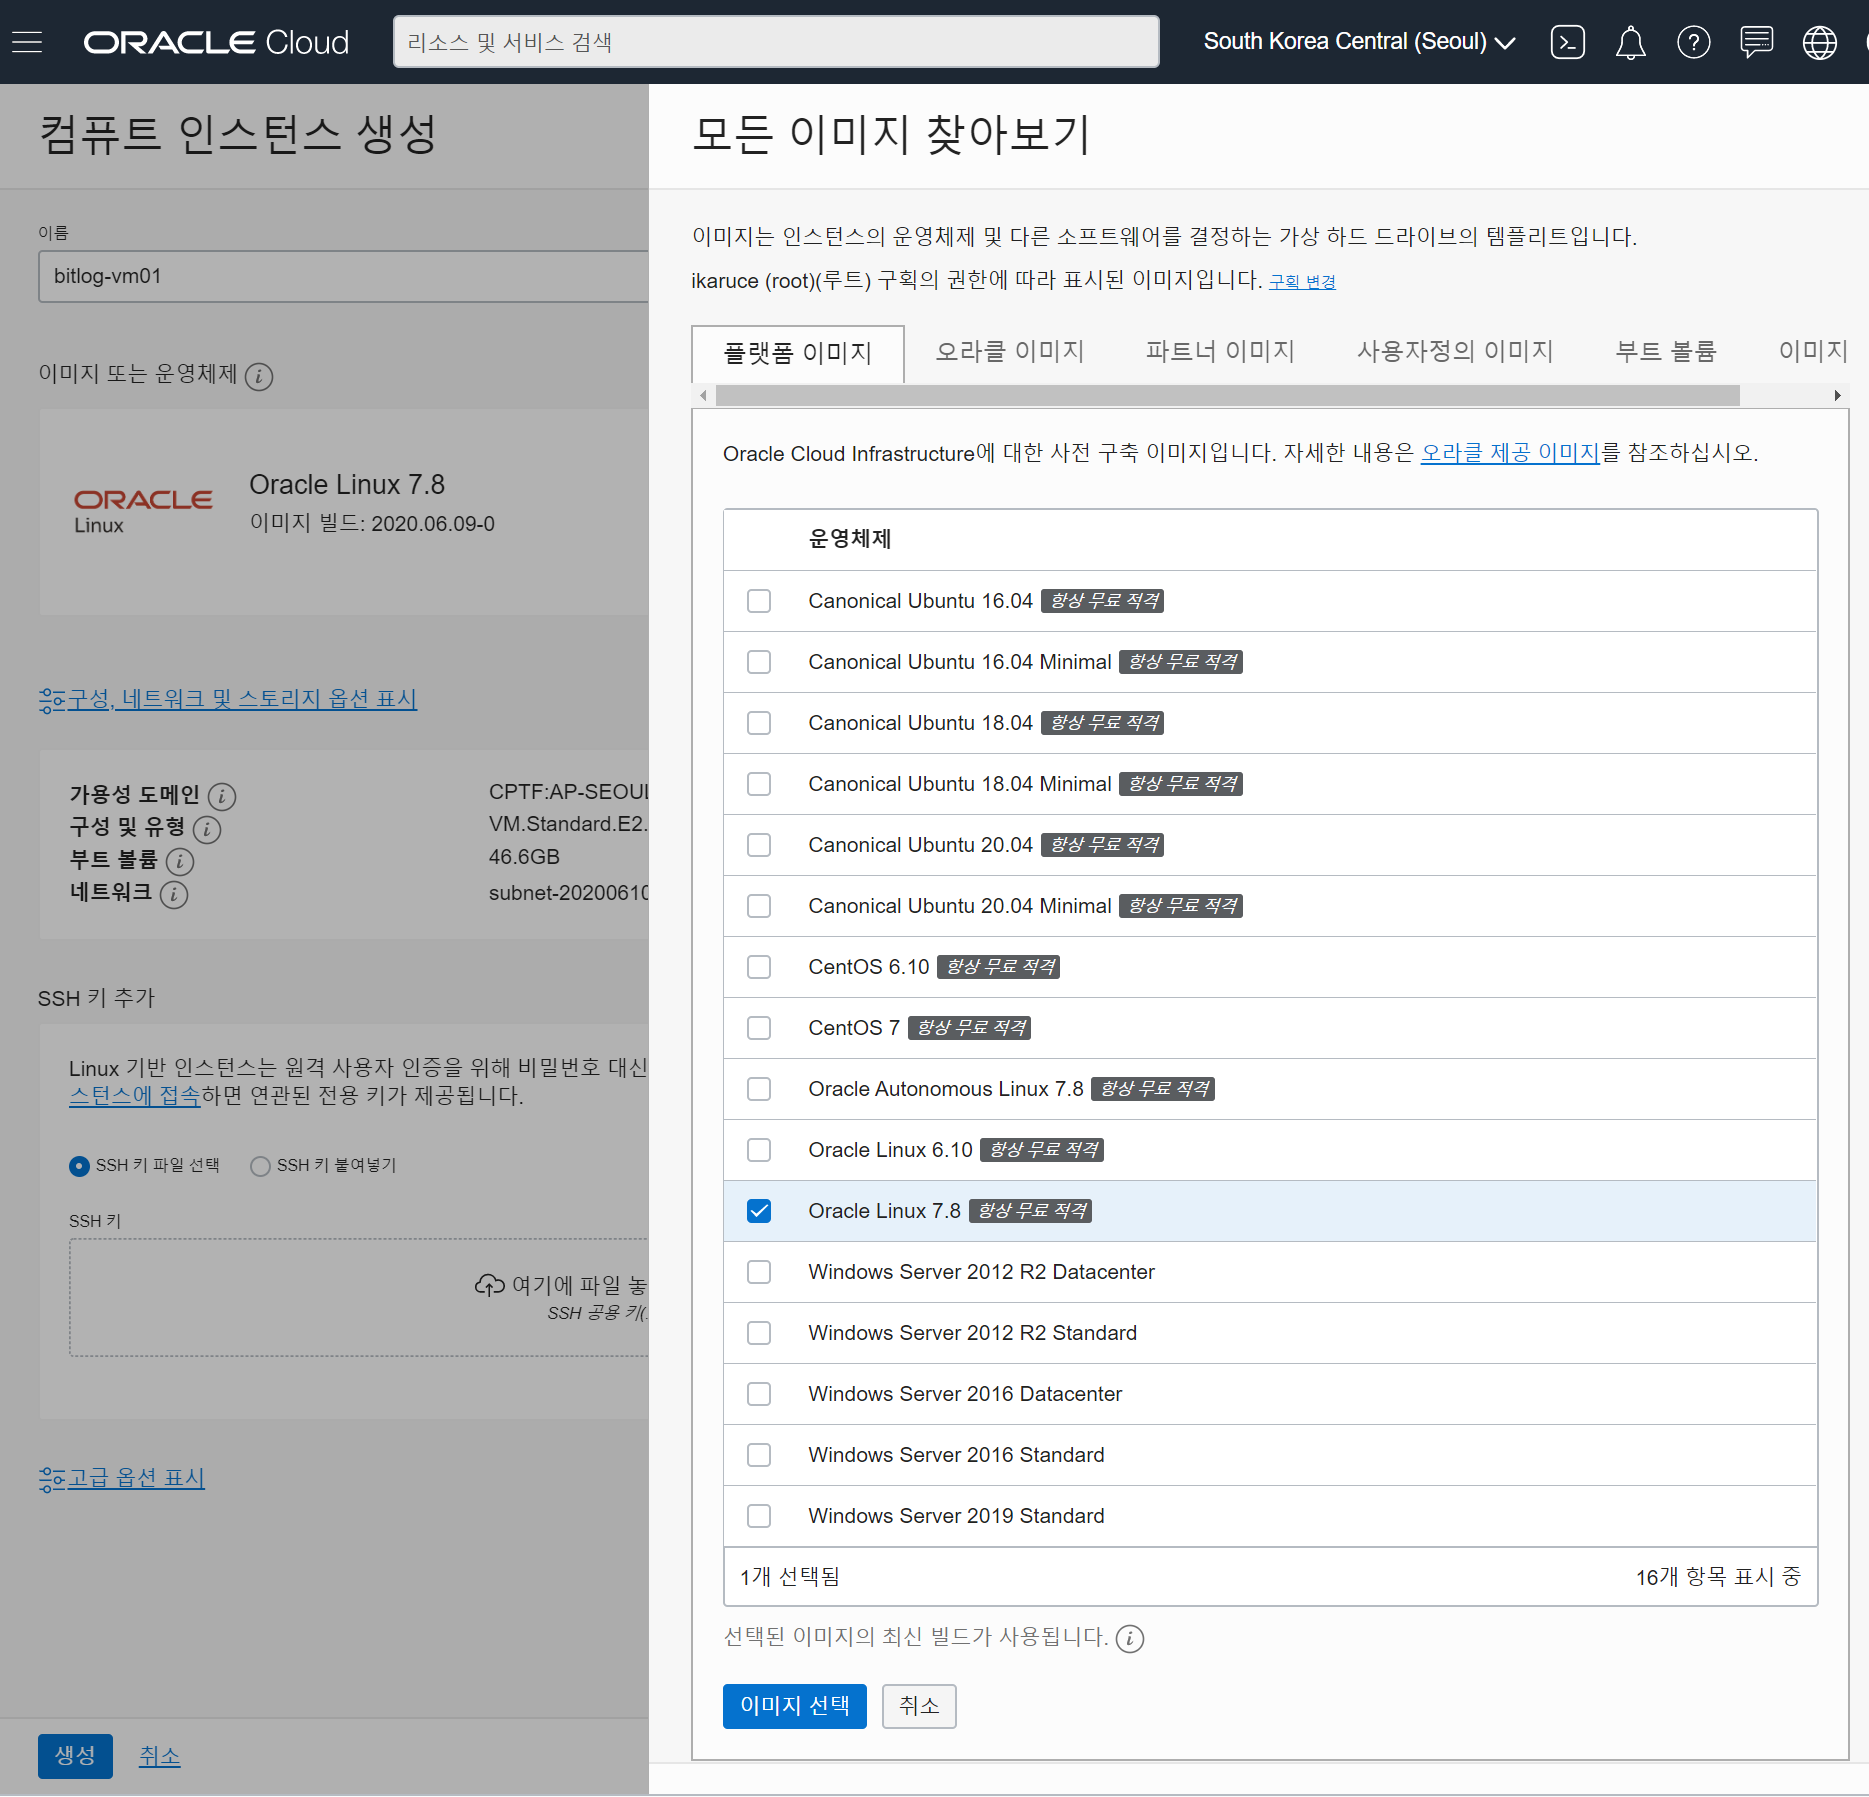Check CentOS 6.10 image
Viewport: 1869px width, 1797px height.
[x=759, y=967]
